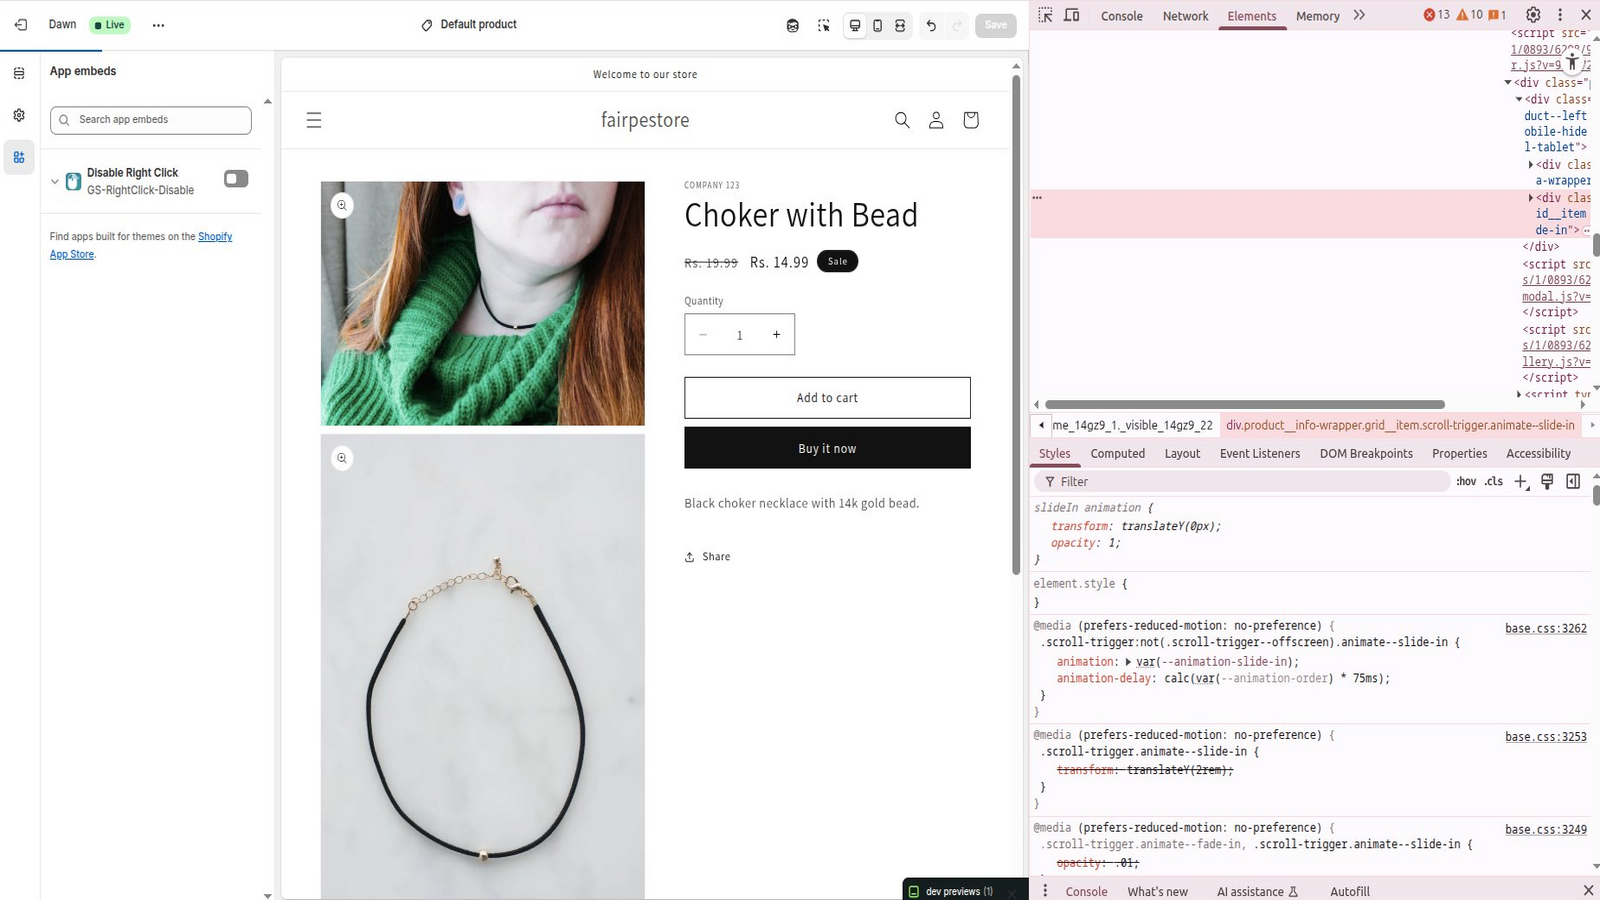
Task: Open the AI assistance drawer tab
Action: click(1257, 892)
